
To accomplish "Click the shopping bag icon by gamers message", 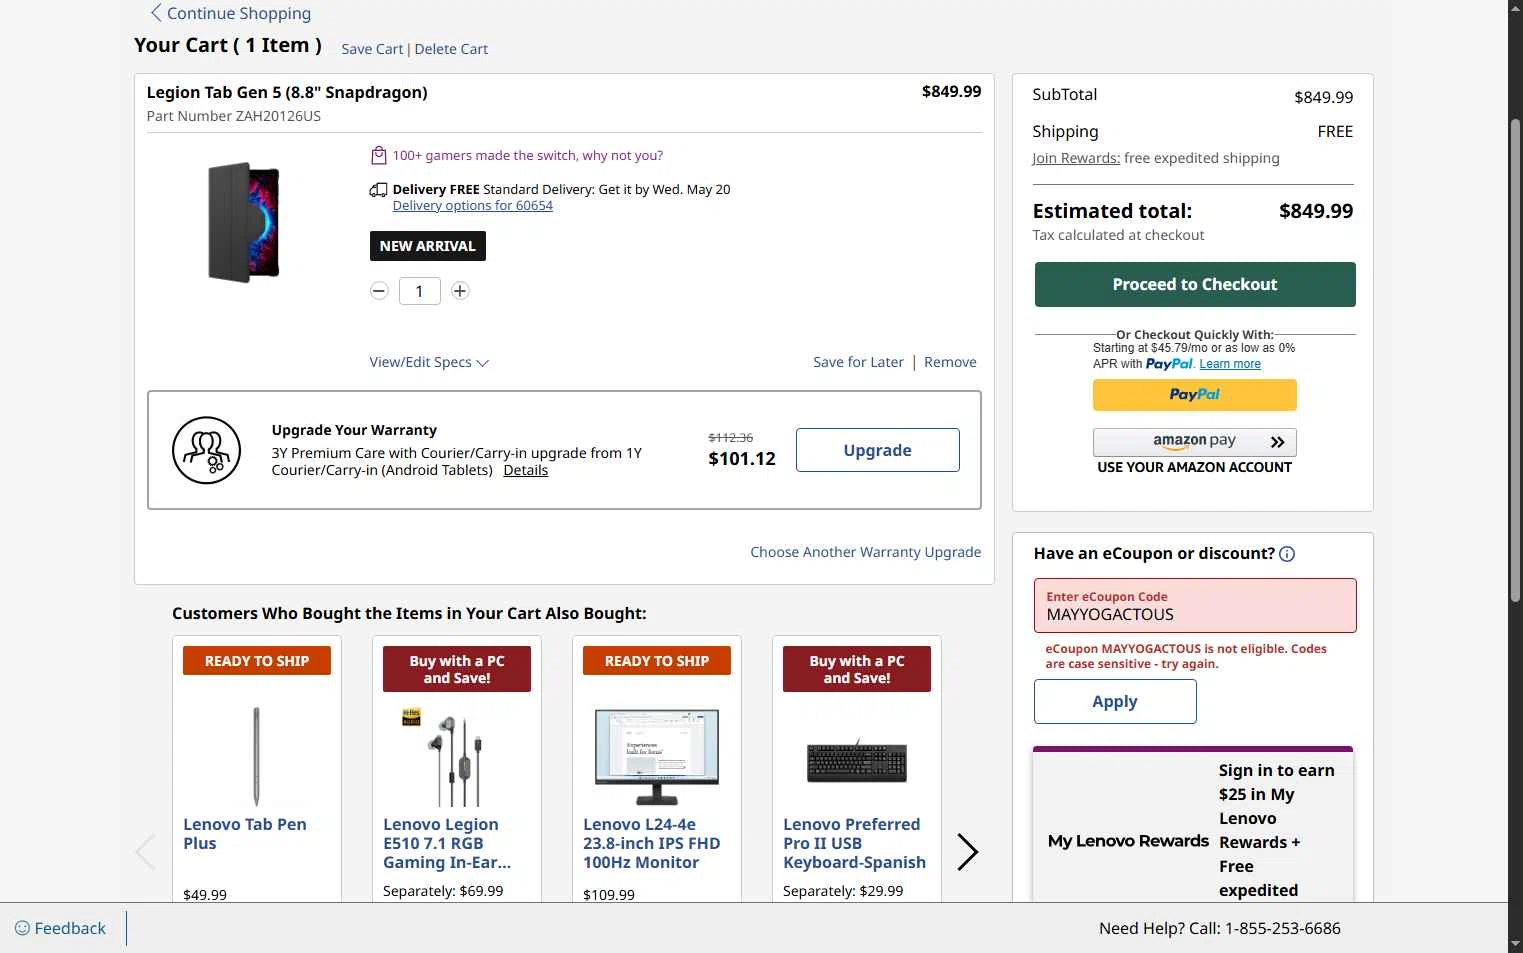I will pyautogui.click(x=378, y=155).
